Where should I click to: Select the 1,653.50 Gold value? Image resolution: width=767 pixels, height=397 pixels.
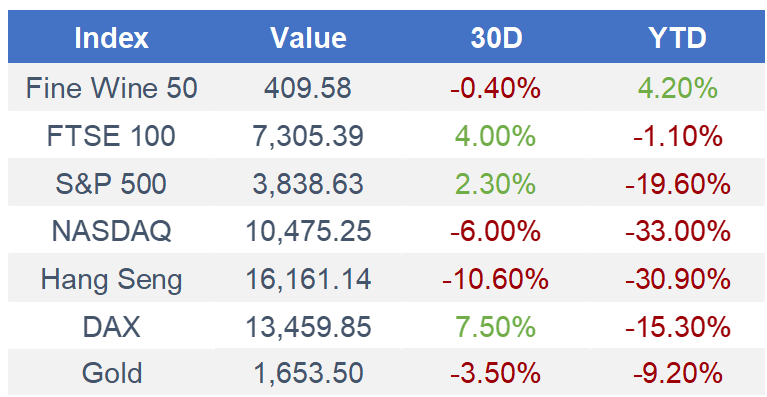(x=308, y=374)
